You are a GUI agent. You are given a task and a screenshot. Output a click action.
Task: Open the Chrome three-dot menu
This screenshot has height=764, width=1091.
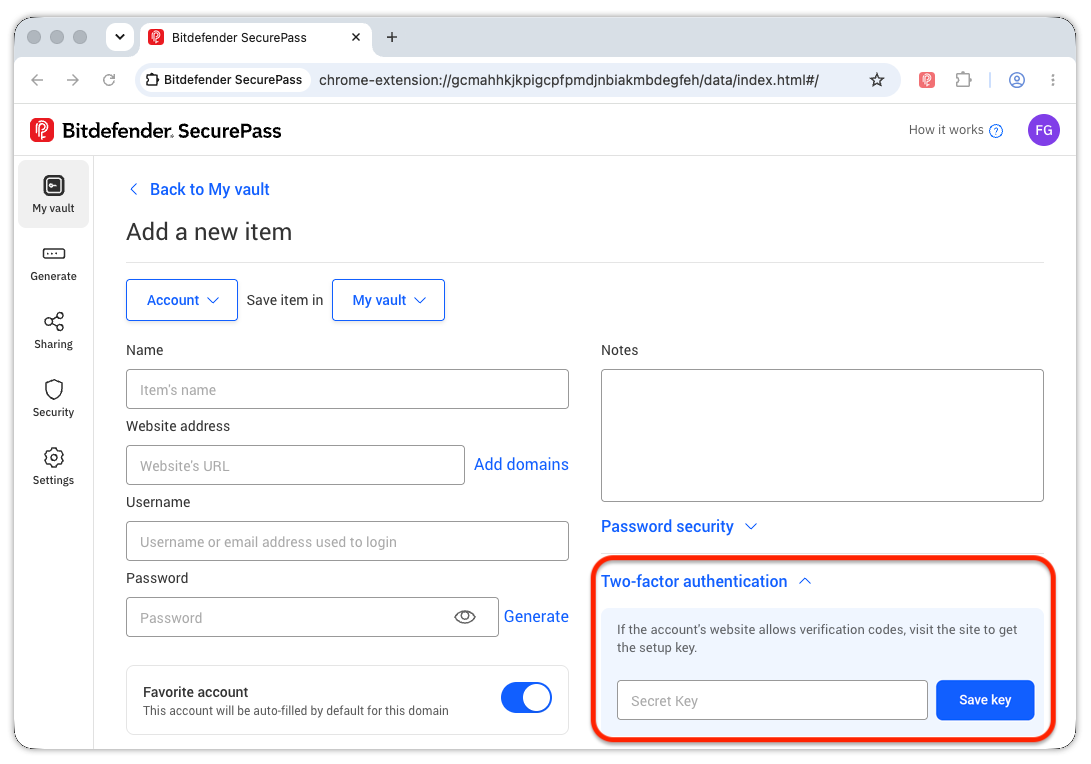click(x=1053, y=80)
